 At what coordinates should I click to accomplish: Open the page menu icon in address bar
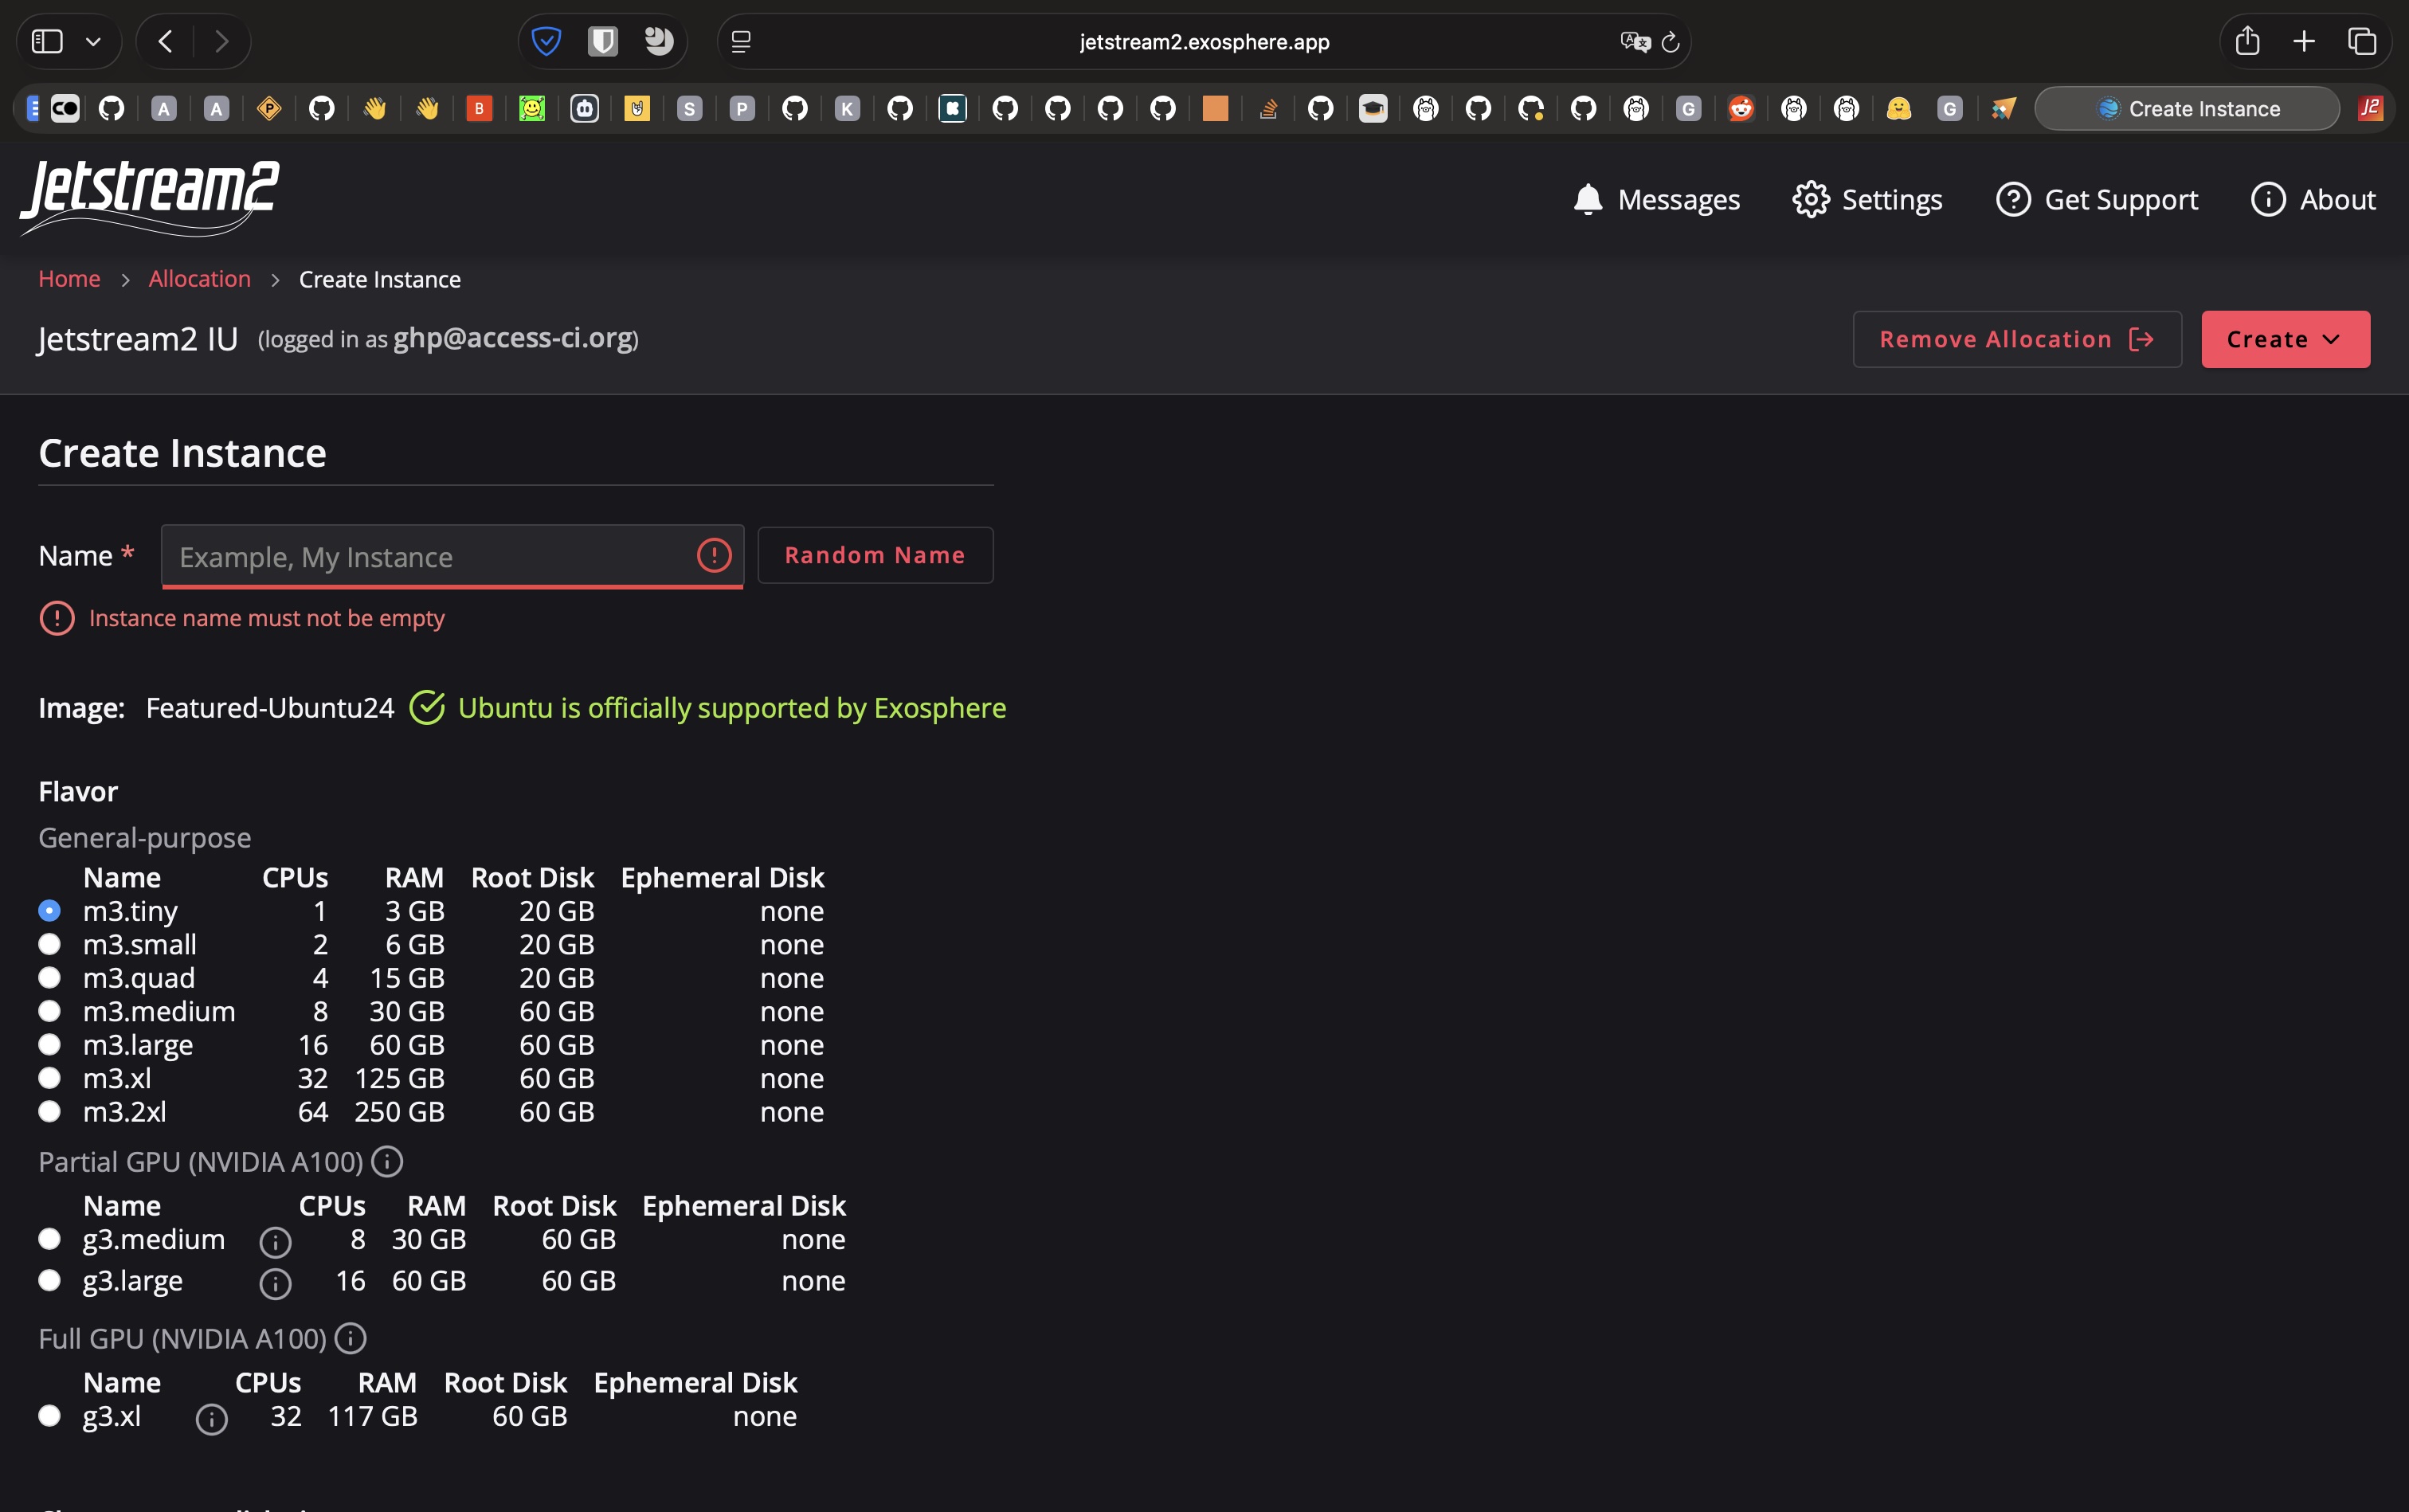[741, 41]
